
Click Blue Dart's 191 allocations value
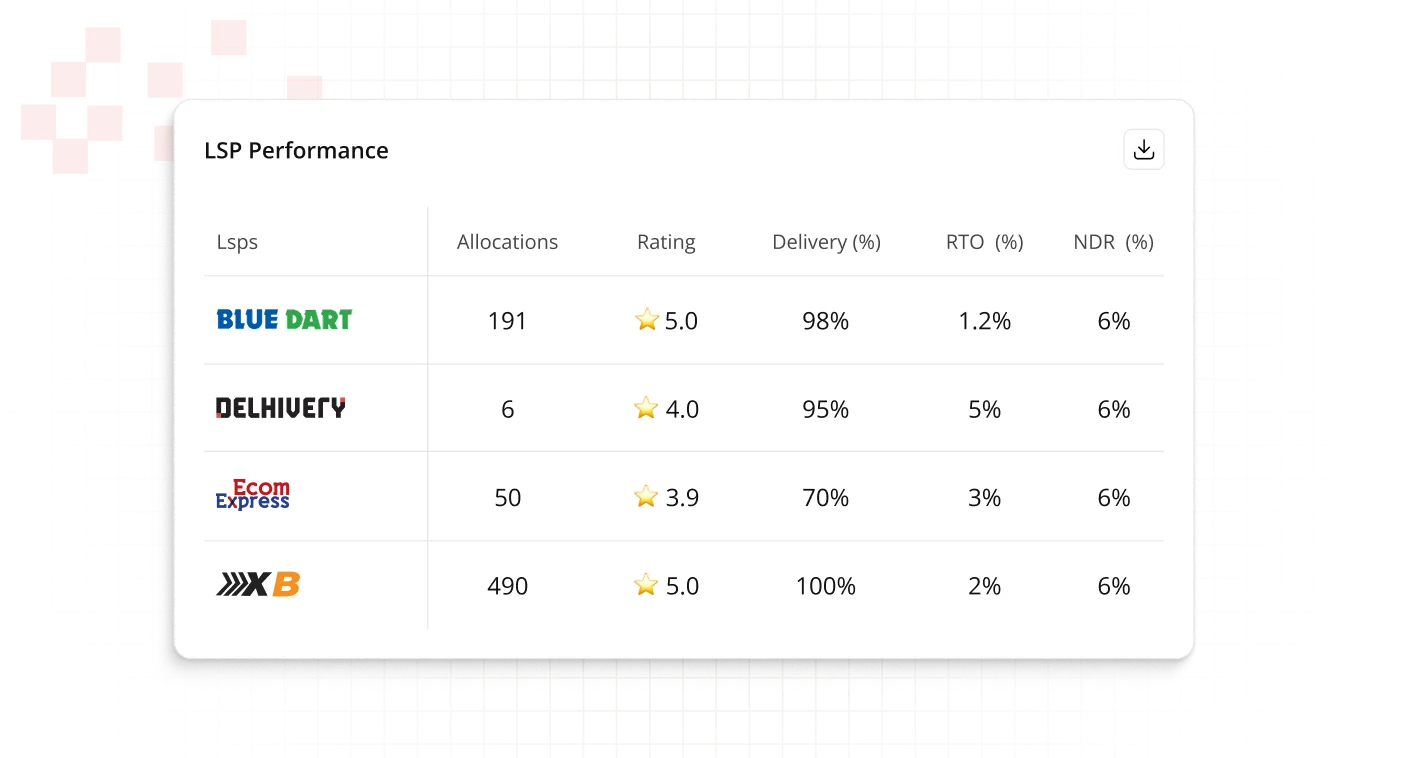point(507,321)
